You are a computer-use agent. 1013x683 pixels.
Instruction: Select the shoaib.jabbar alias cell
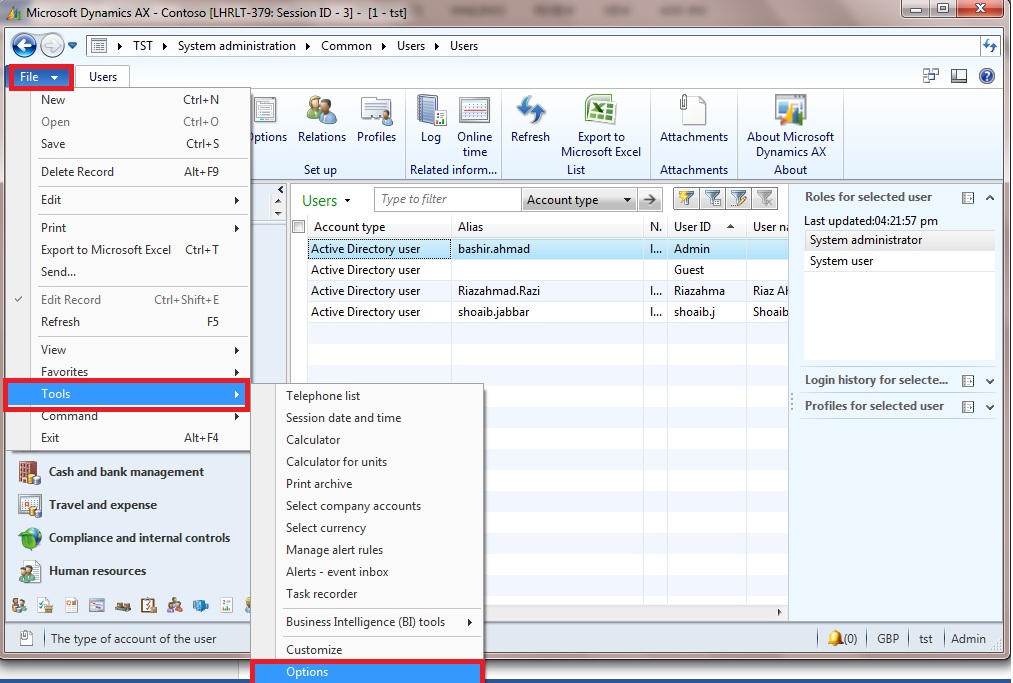pyautogui.click(x=547, y=312)
